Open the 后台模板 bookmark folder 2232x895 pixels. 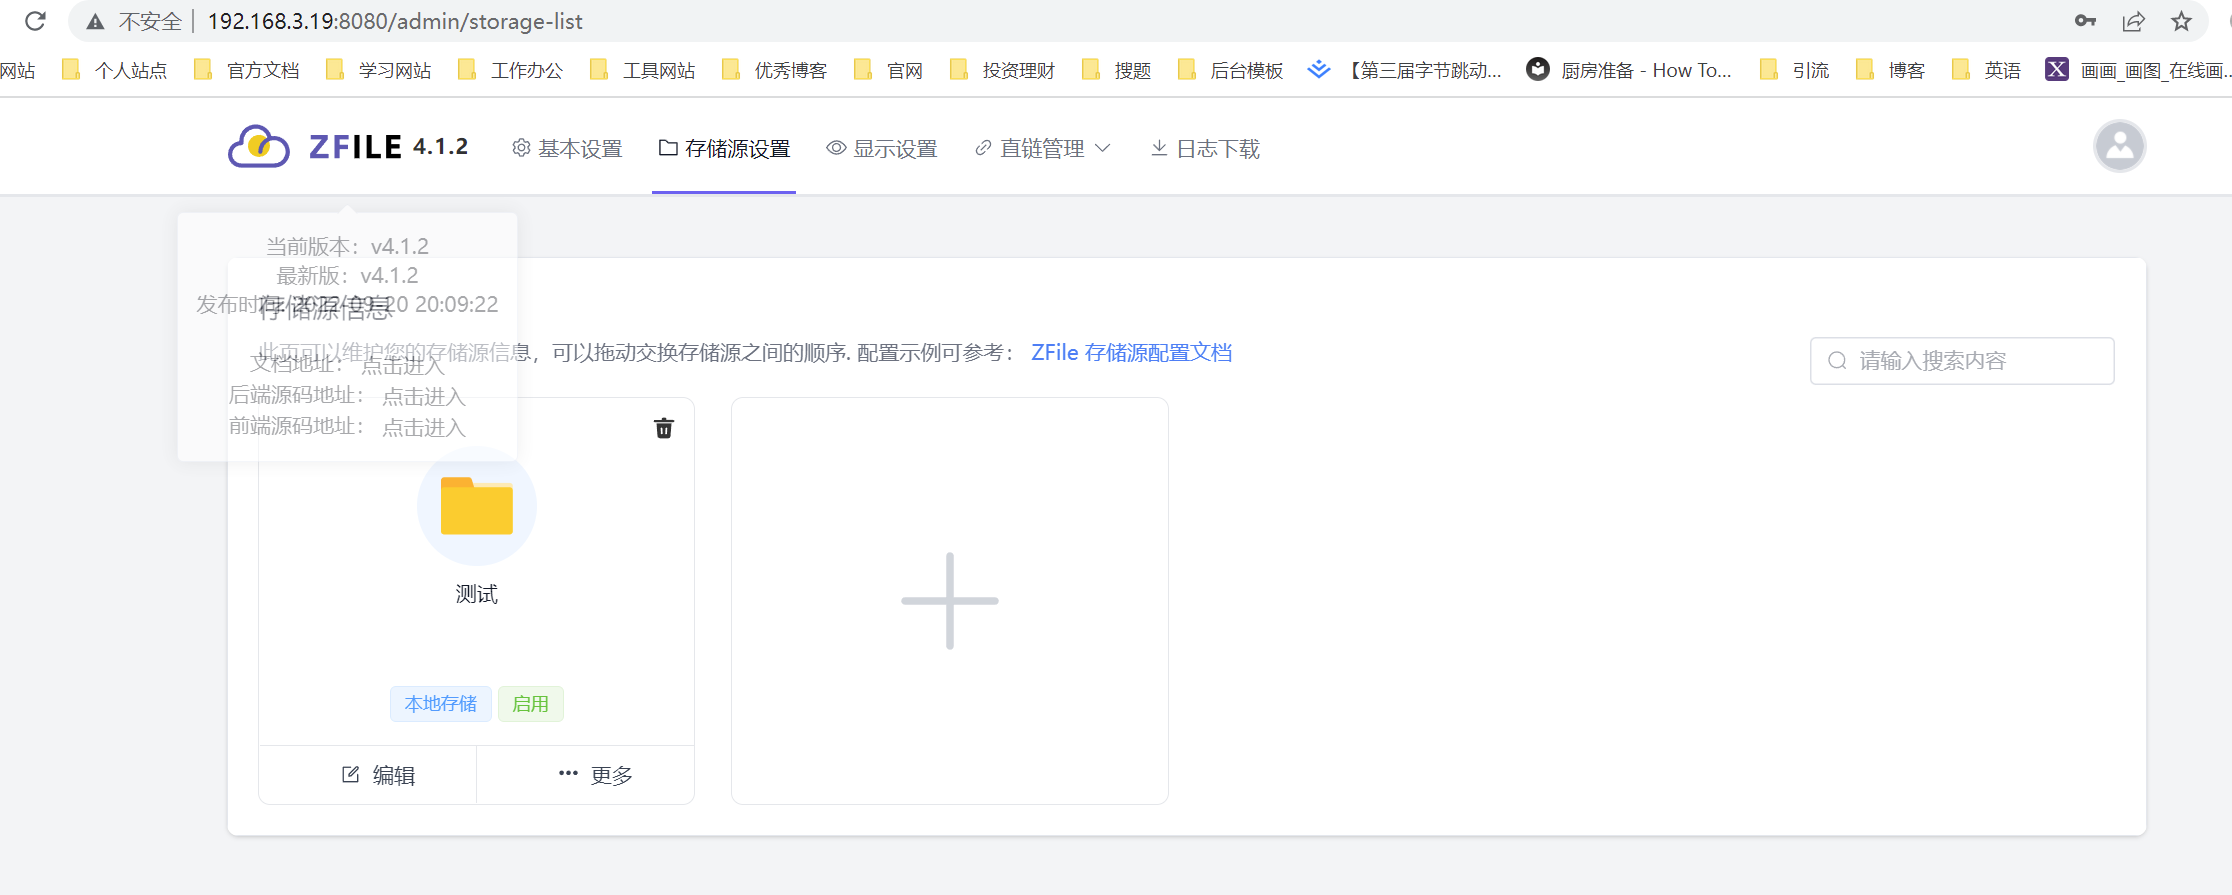(x=1231, y=70)
